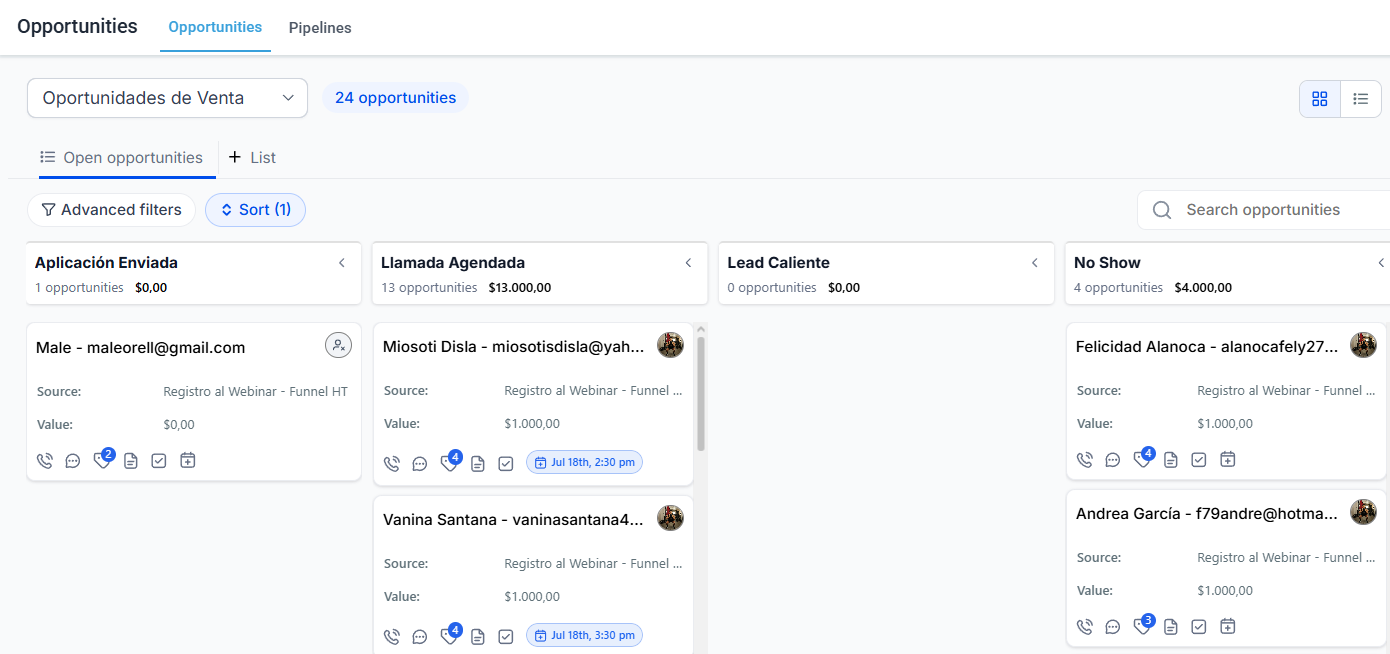Screen dimensions: 1390x654
Task: Click owner avatar on Vanina Santana card
Action: [x=670, y=518]
